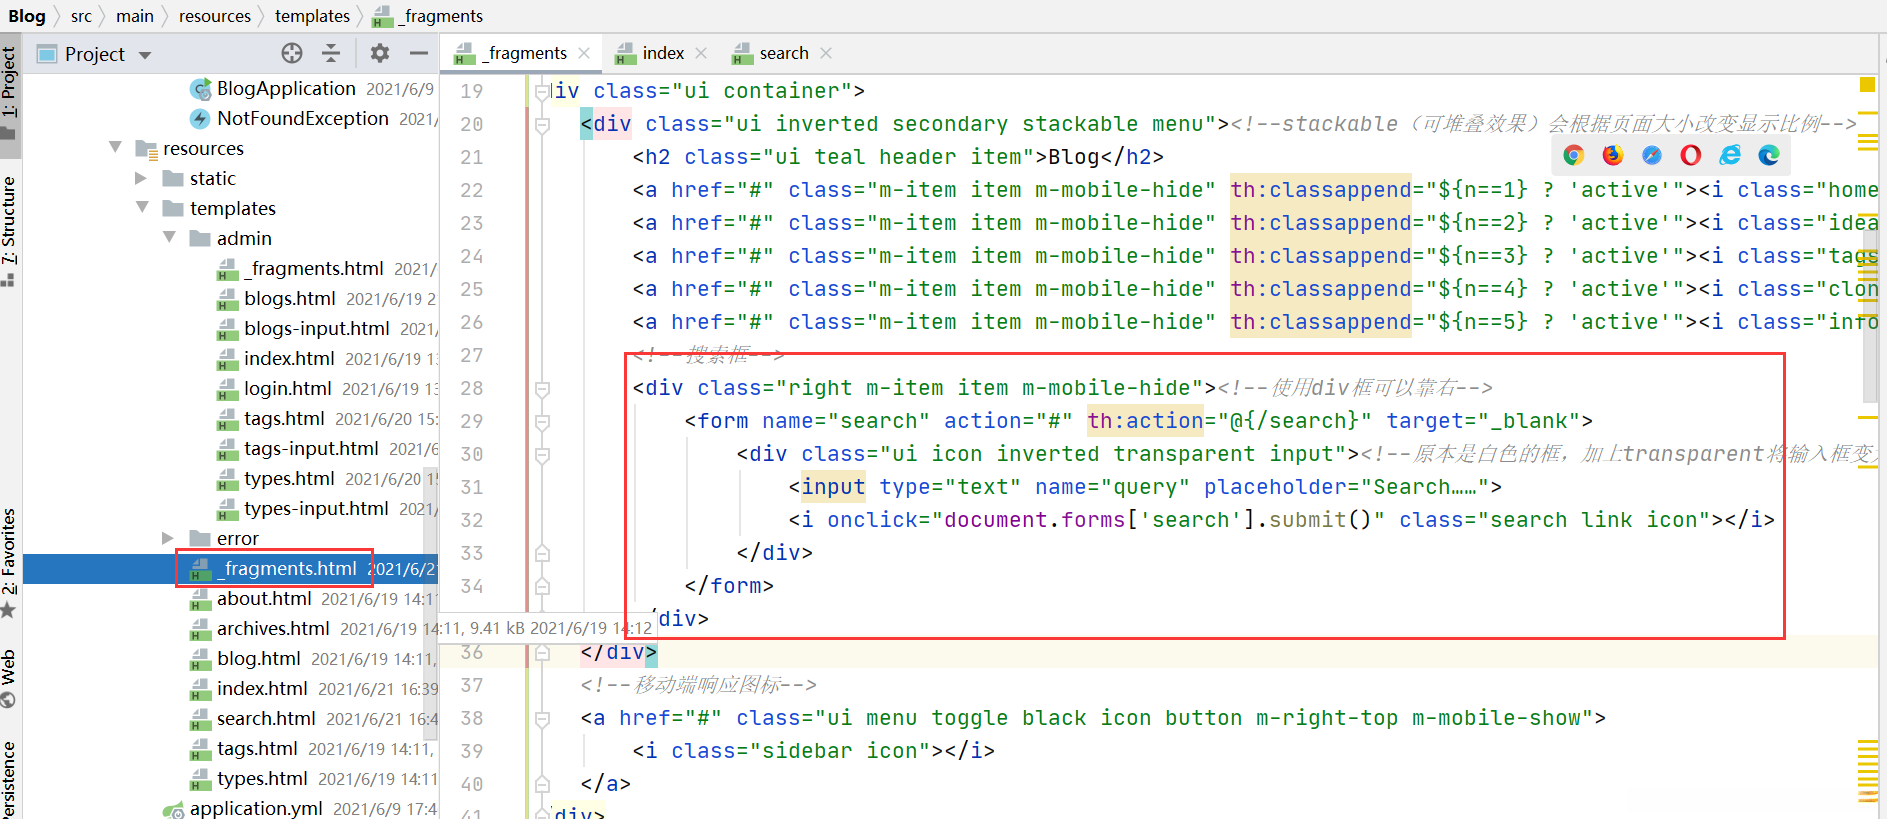Click main in the breadcrumb path
This screenshot has height=819, width=1887.
135,16
